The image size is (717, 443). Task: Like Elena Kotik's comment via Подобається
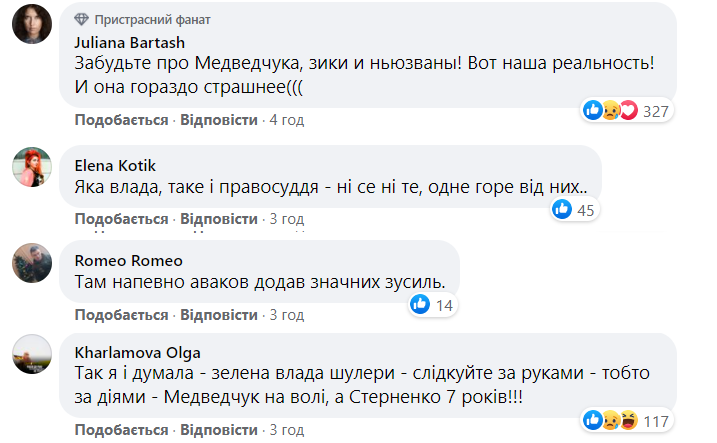(x=120, y=218)
